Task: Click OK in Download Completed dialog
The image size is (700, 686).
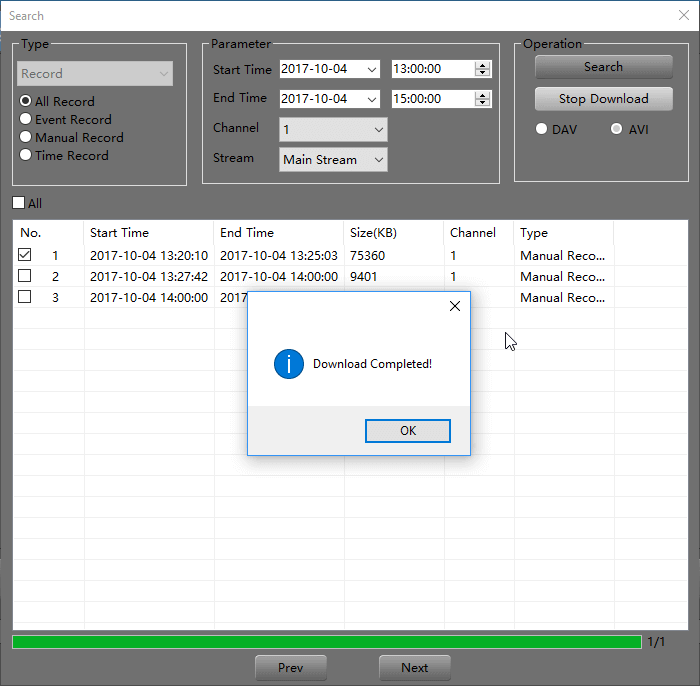Action: coord(407,430)
